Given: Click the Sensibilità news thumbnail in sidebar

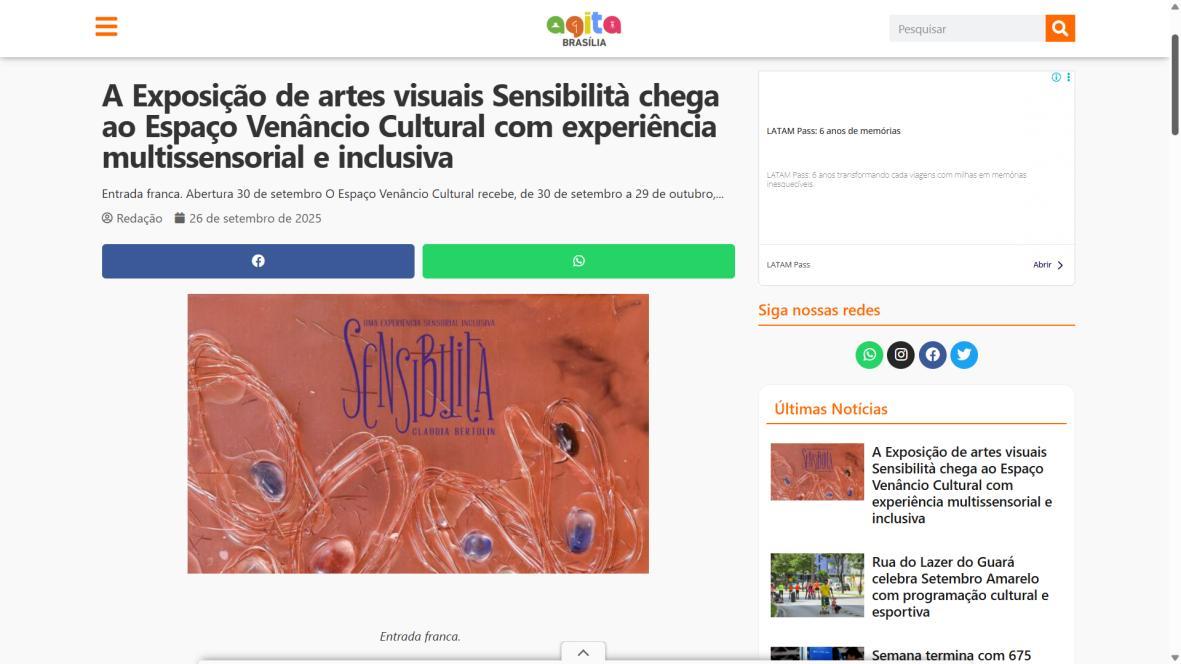Looking at the screenshot, I should [817, 472].
